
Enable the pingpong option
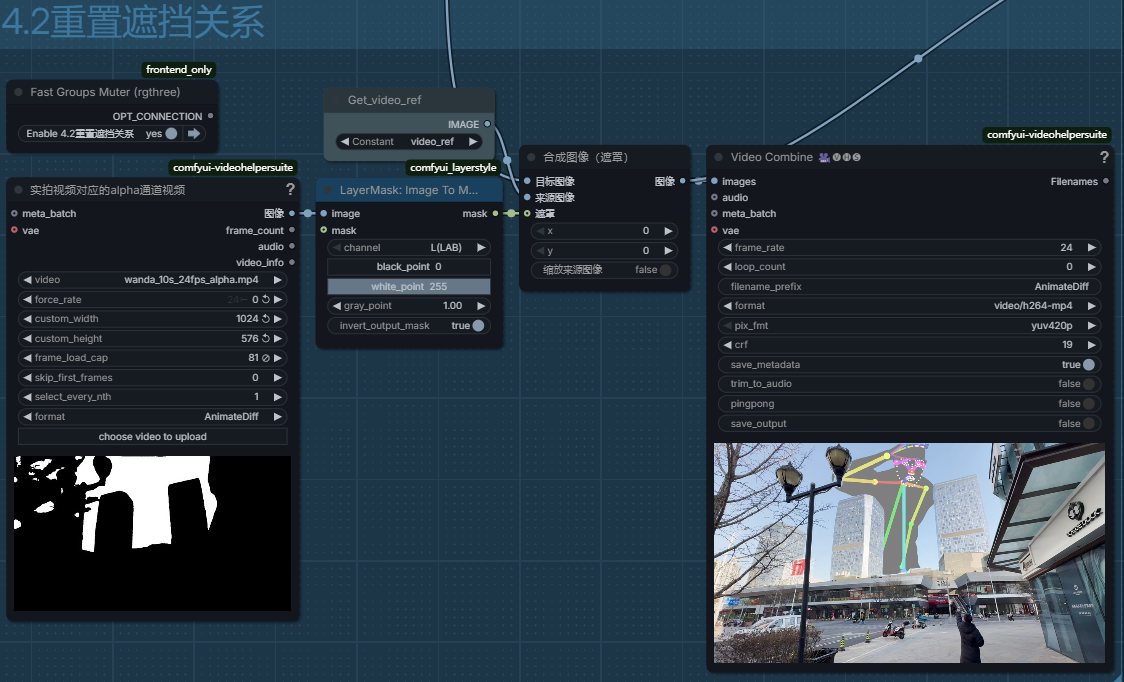pyautogui.click(x=1088, y=404)
